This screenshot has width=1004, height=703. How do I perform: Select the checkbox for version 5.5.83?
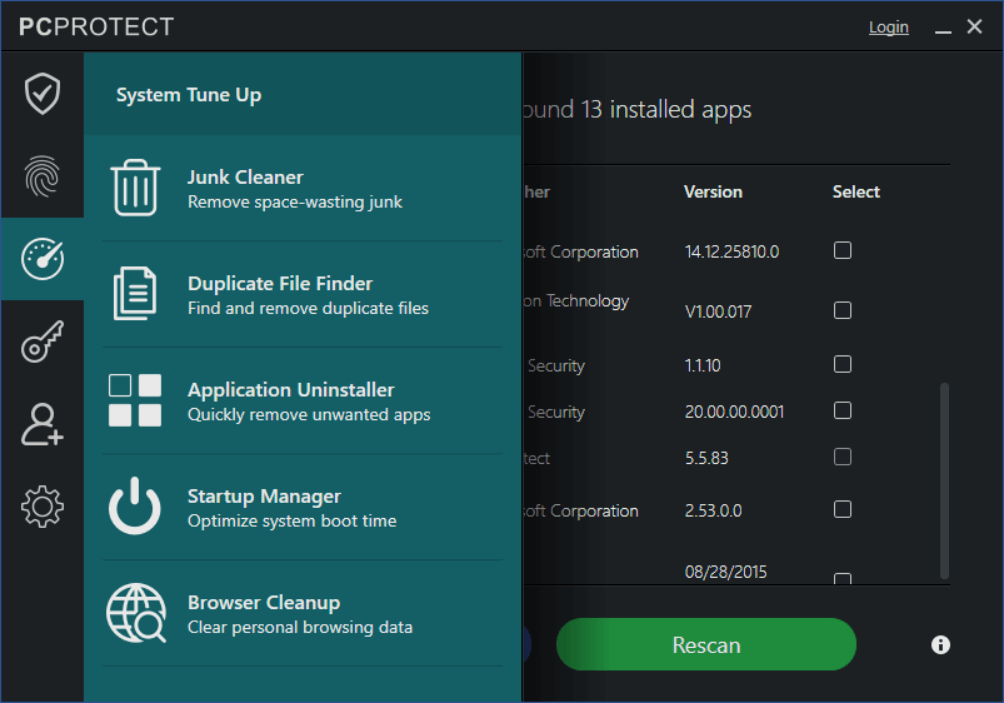pos(843,457)
